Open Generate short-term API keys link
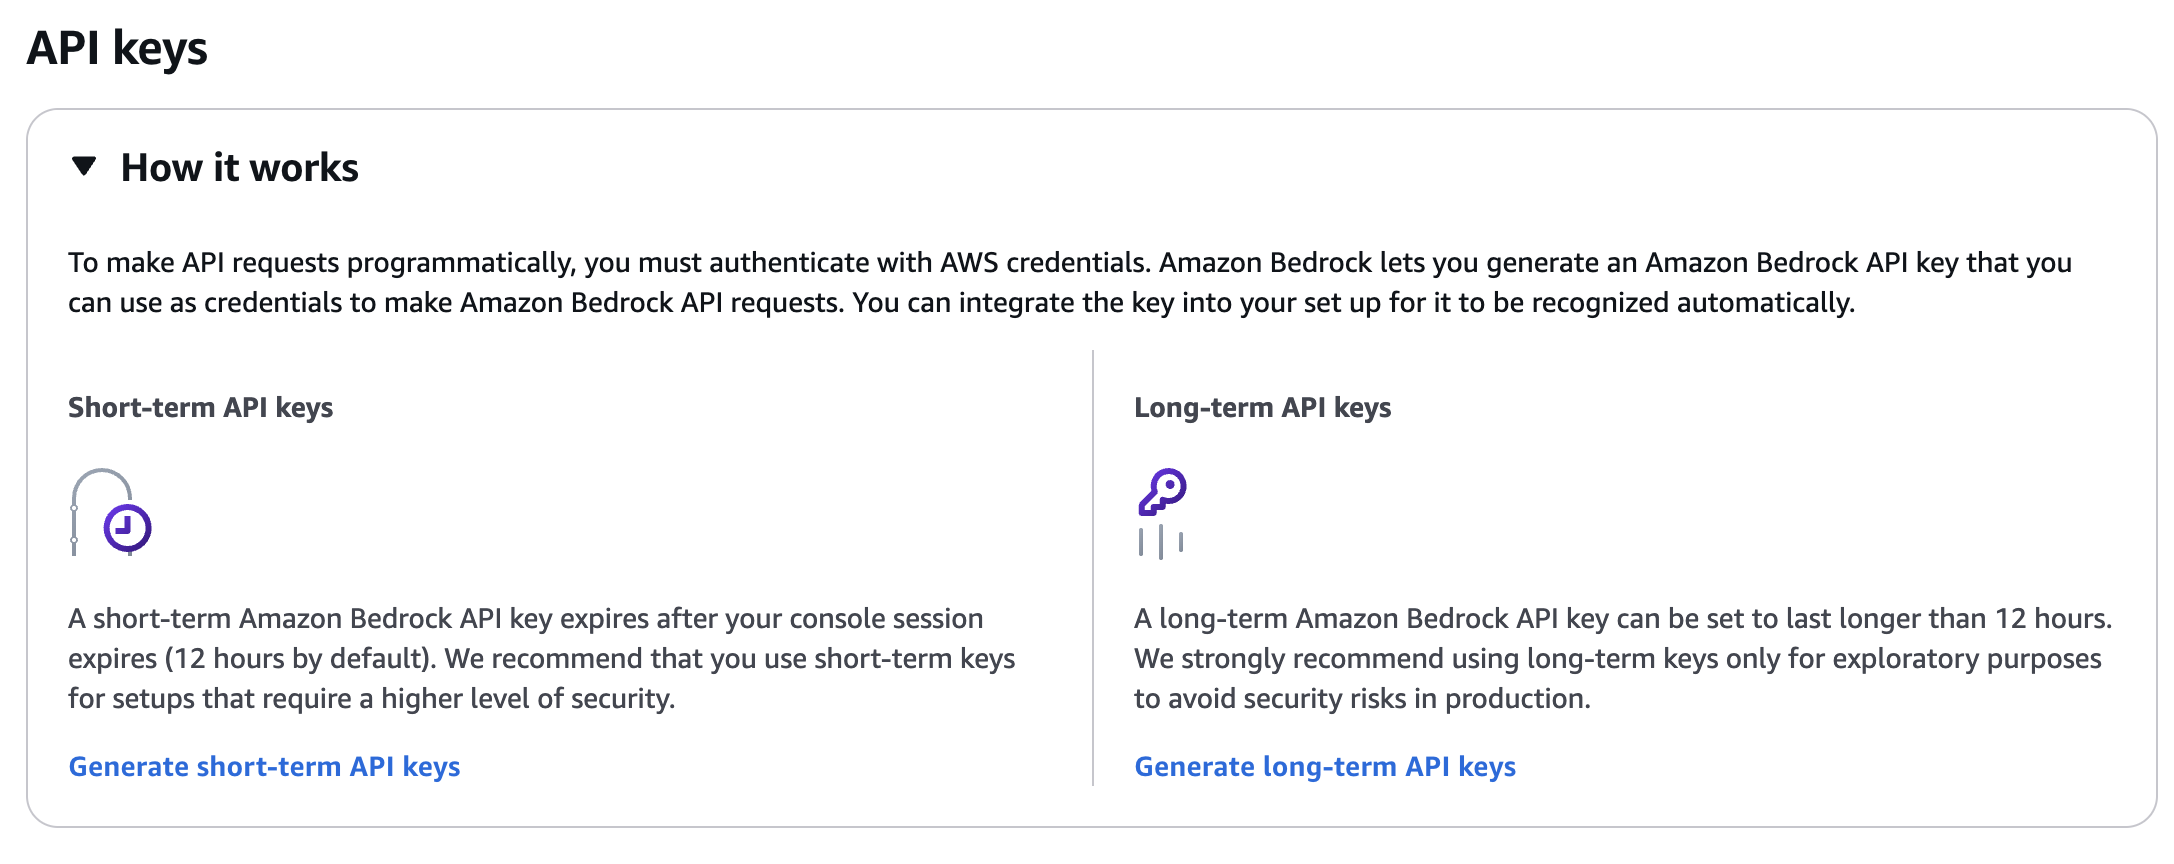This screenshot has height=864, width=2174. [264, 766]
